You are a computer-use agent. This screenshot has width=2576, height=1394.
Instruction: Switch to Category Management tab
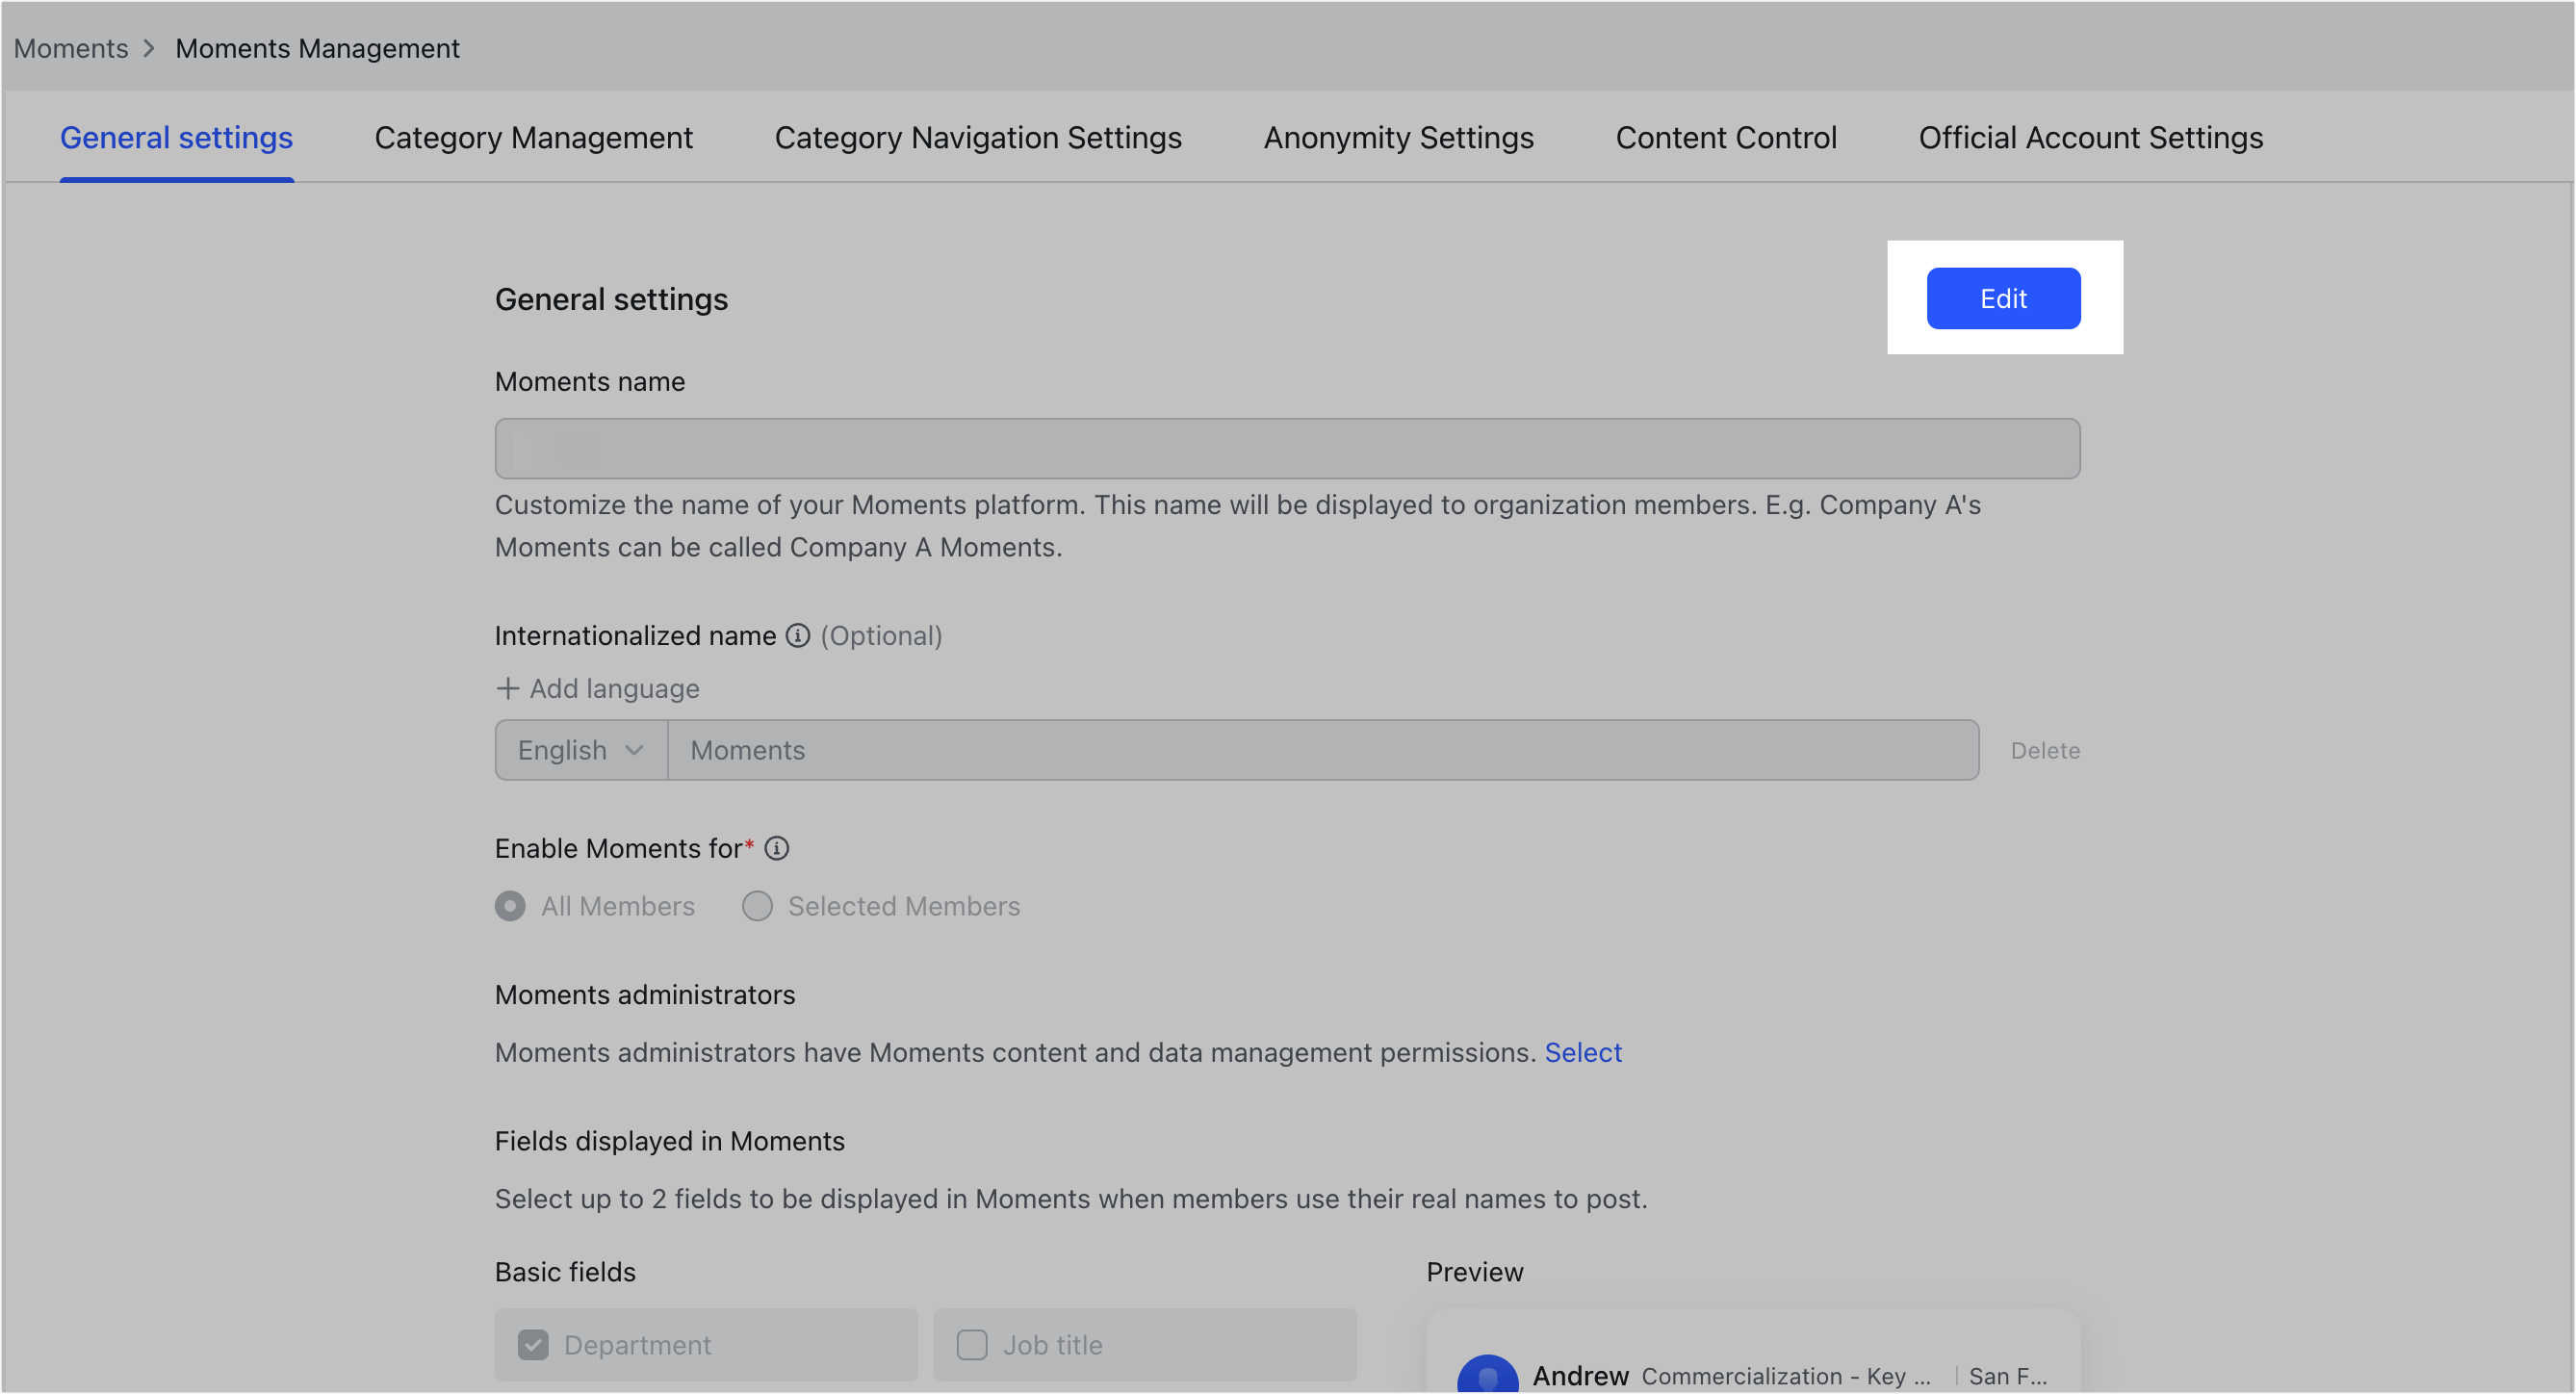(x=533, y=137)
